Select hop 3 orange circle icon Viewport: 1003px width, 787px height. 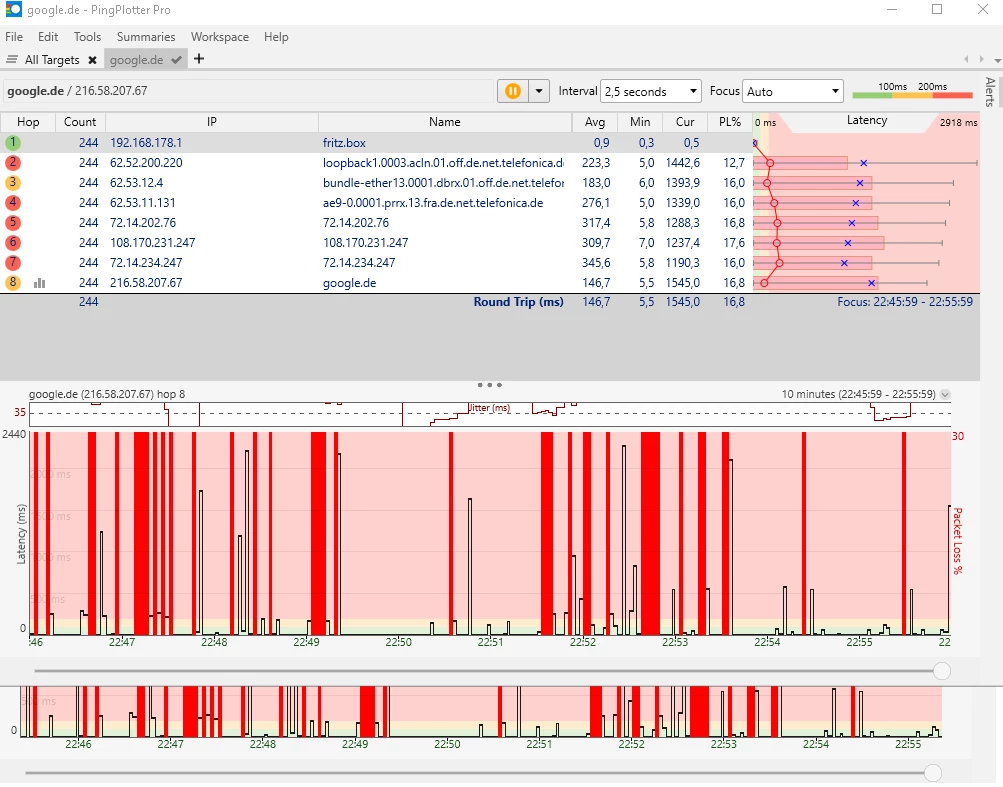[x=13, y=182]
